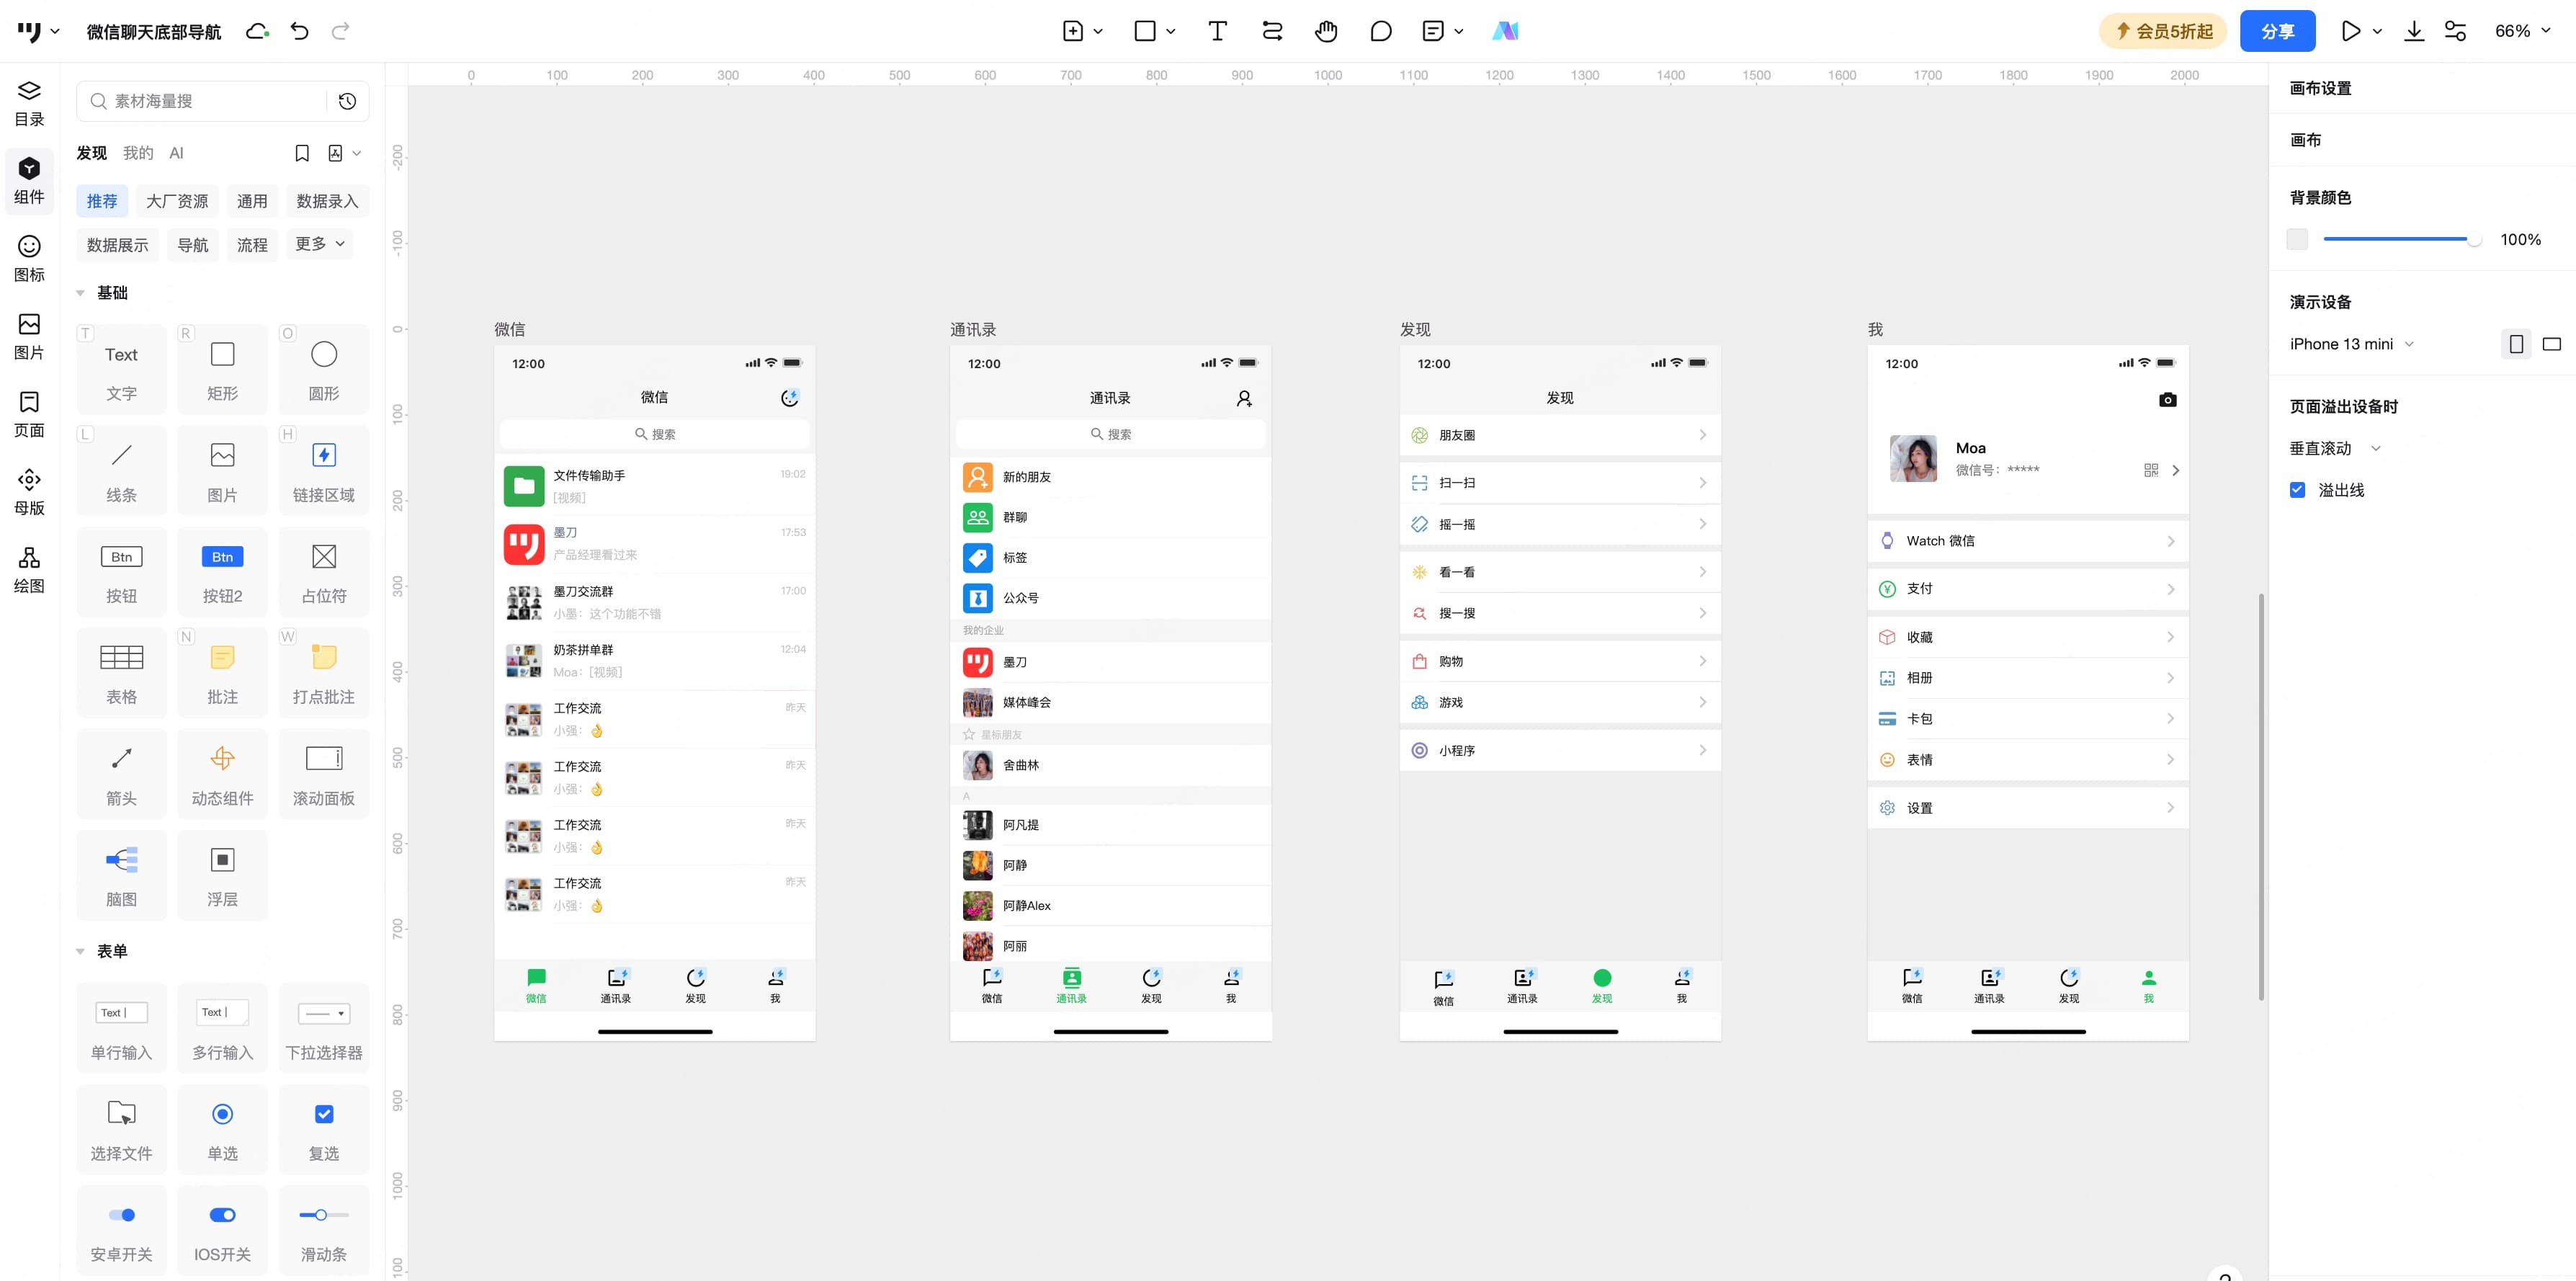Select the 数据录入 category tag
Image resolution: width=2576 pixels, height=1281 pixels.
[x=327, y=201]
